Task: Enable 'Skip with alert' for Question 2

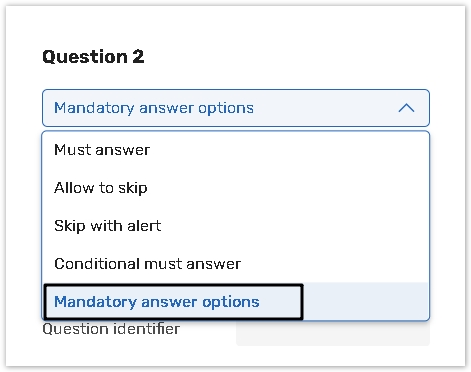Action: coord(236,226)
